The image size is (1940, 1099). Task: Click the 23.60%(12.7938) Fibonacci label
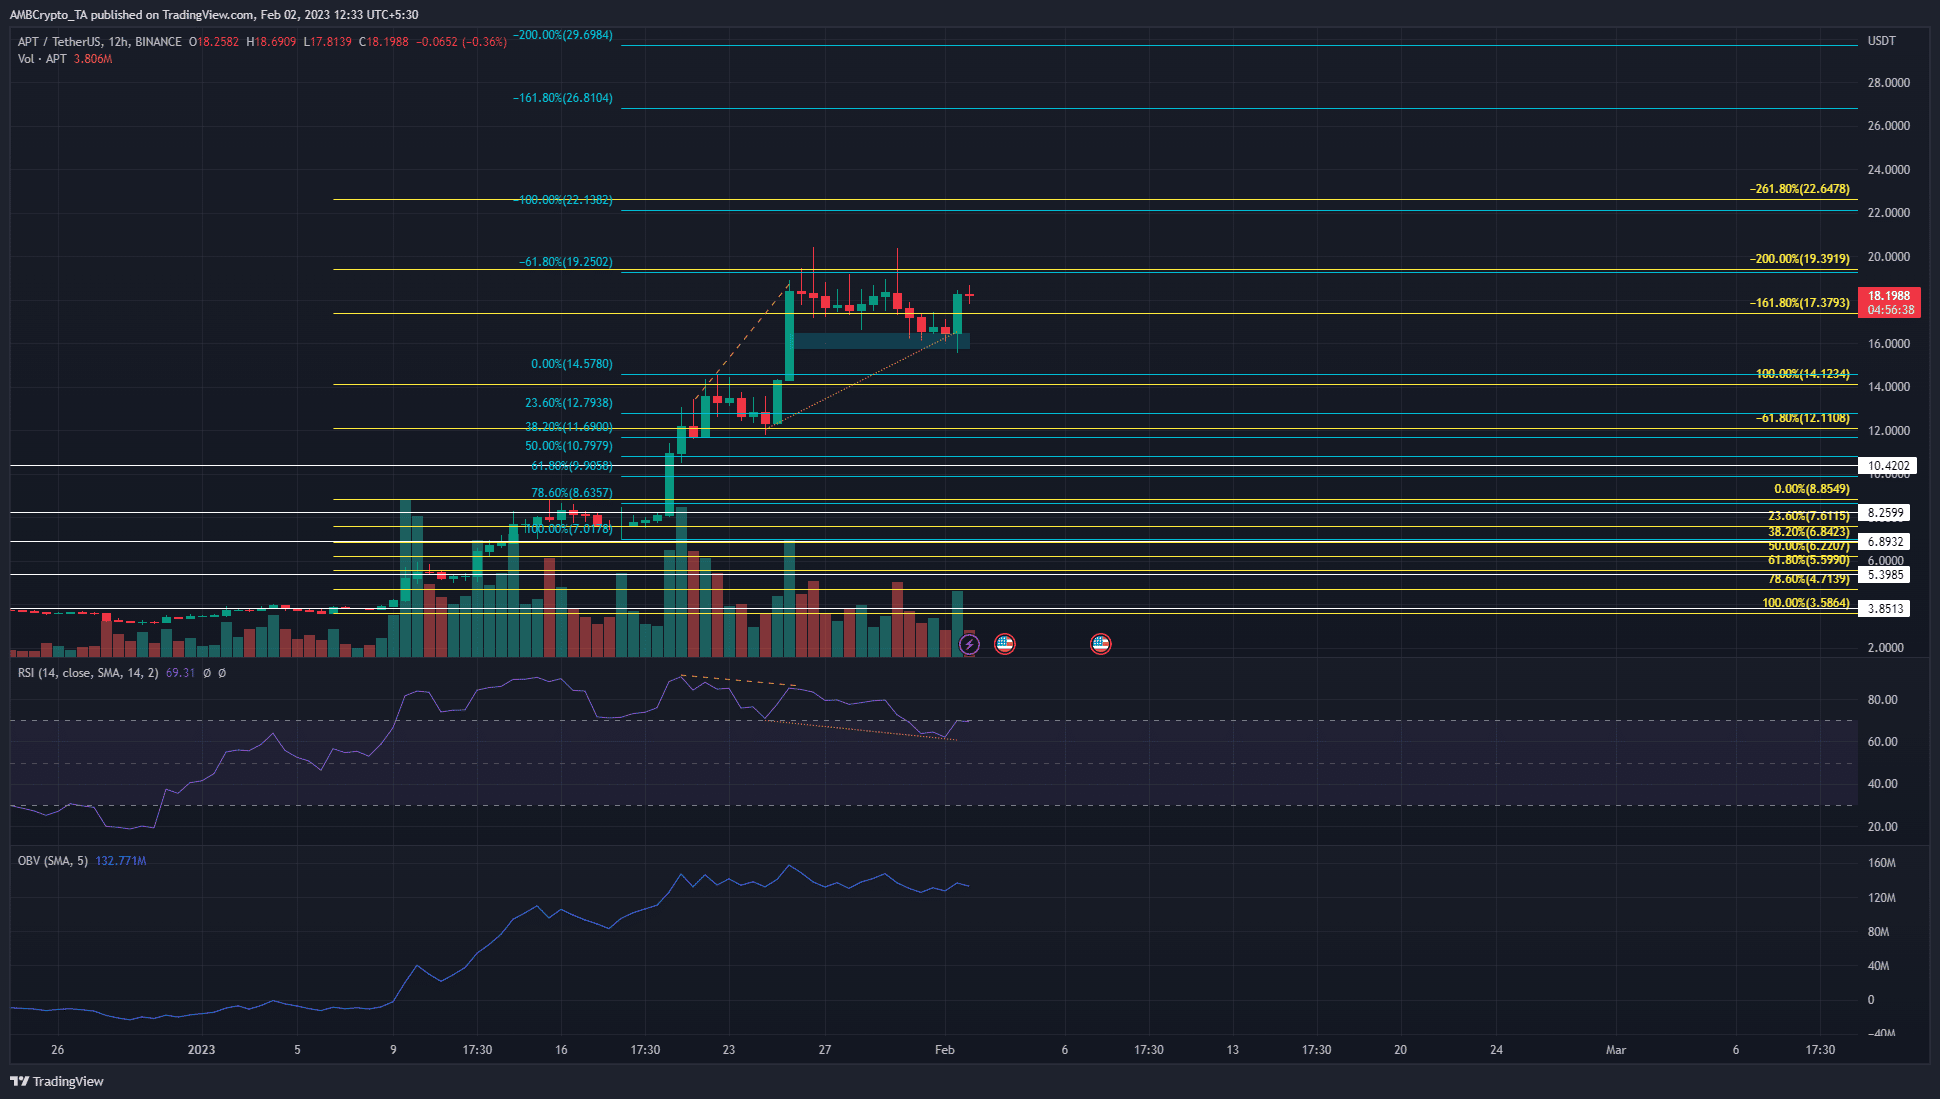coord(569,403)
